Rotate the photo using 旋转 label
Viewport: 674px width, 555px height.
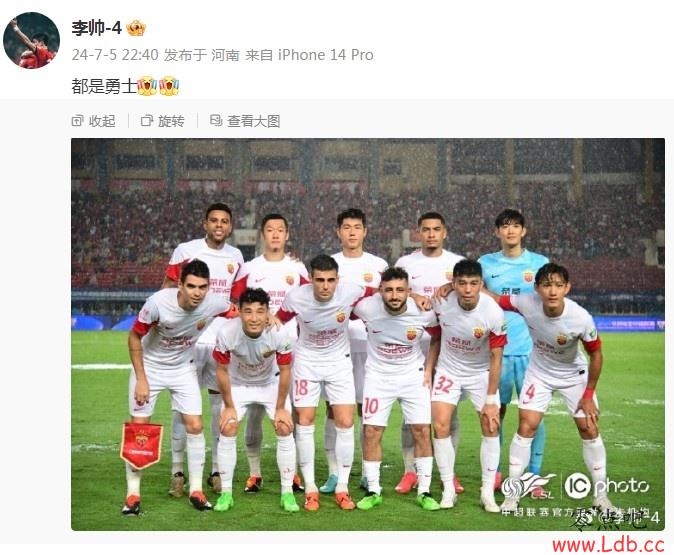click(171, 121)
